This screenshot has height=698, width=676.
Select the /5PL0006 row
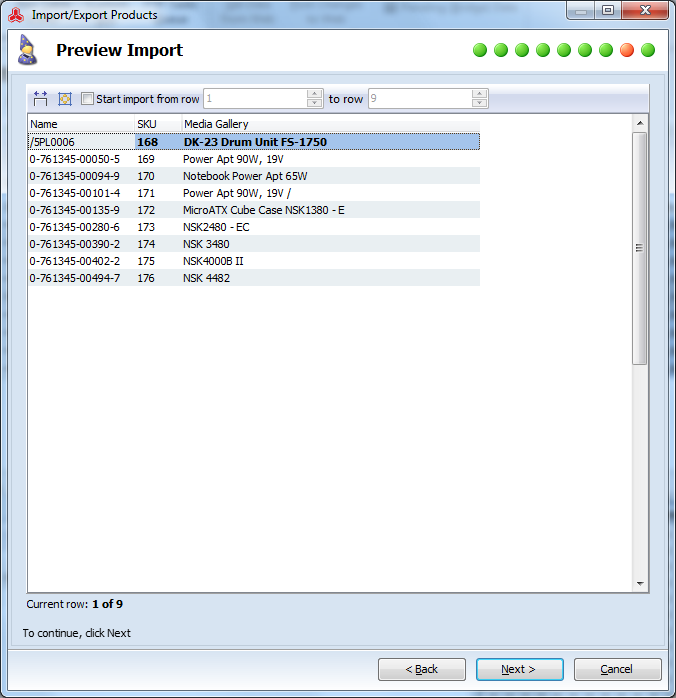point(254,142)
